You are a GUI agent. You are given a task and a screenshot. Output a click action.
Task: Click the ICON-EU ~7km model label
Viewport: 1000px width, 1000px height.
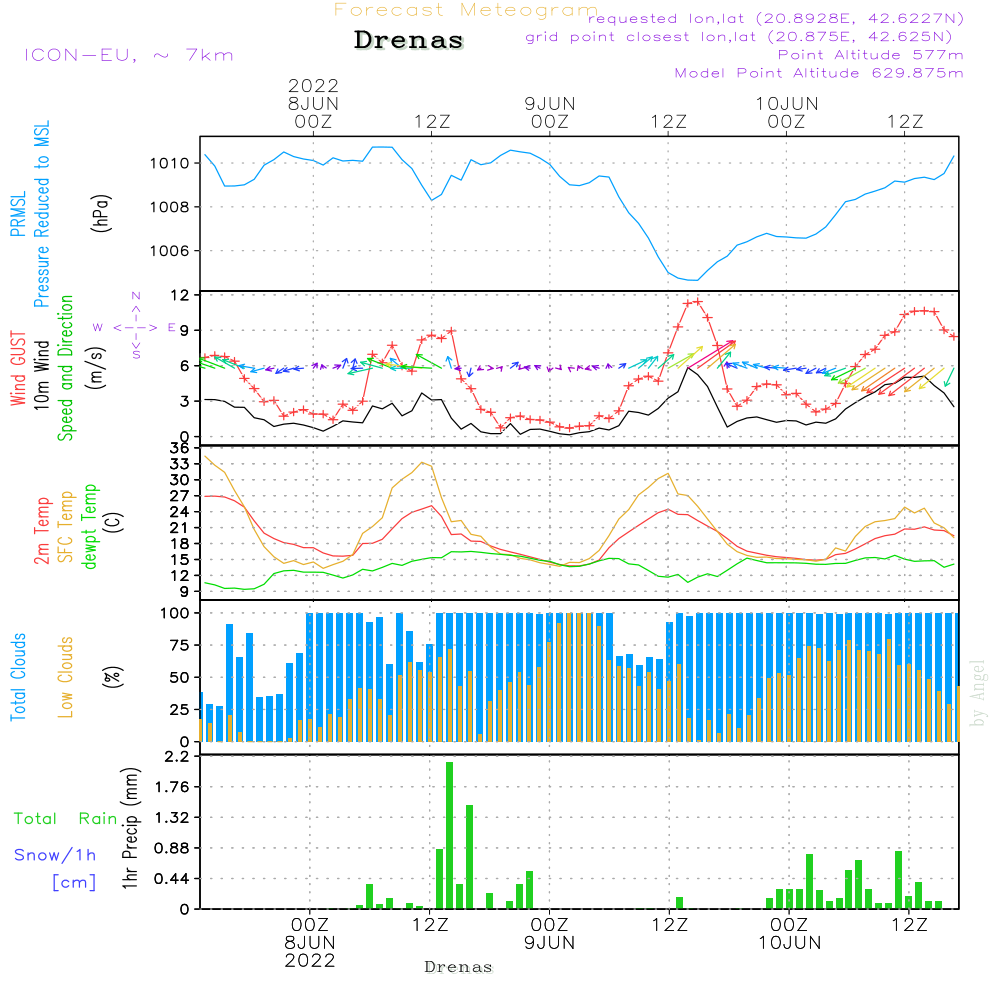[129, 55]
